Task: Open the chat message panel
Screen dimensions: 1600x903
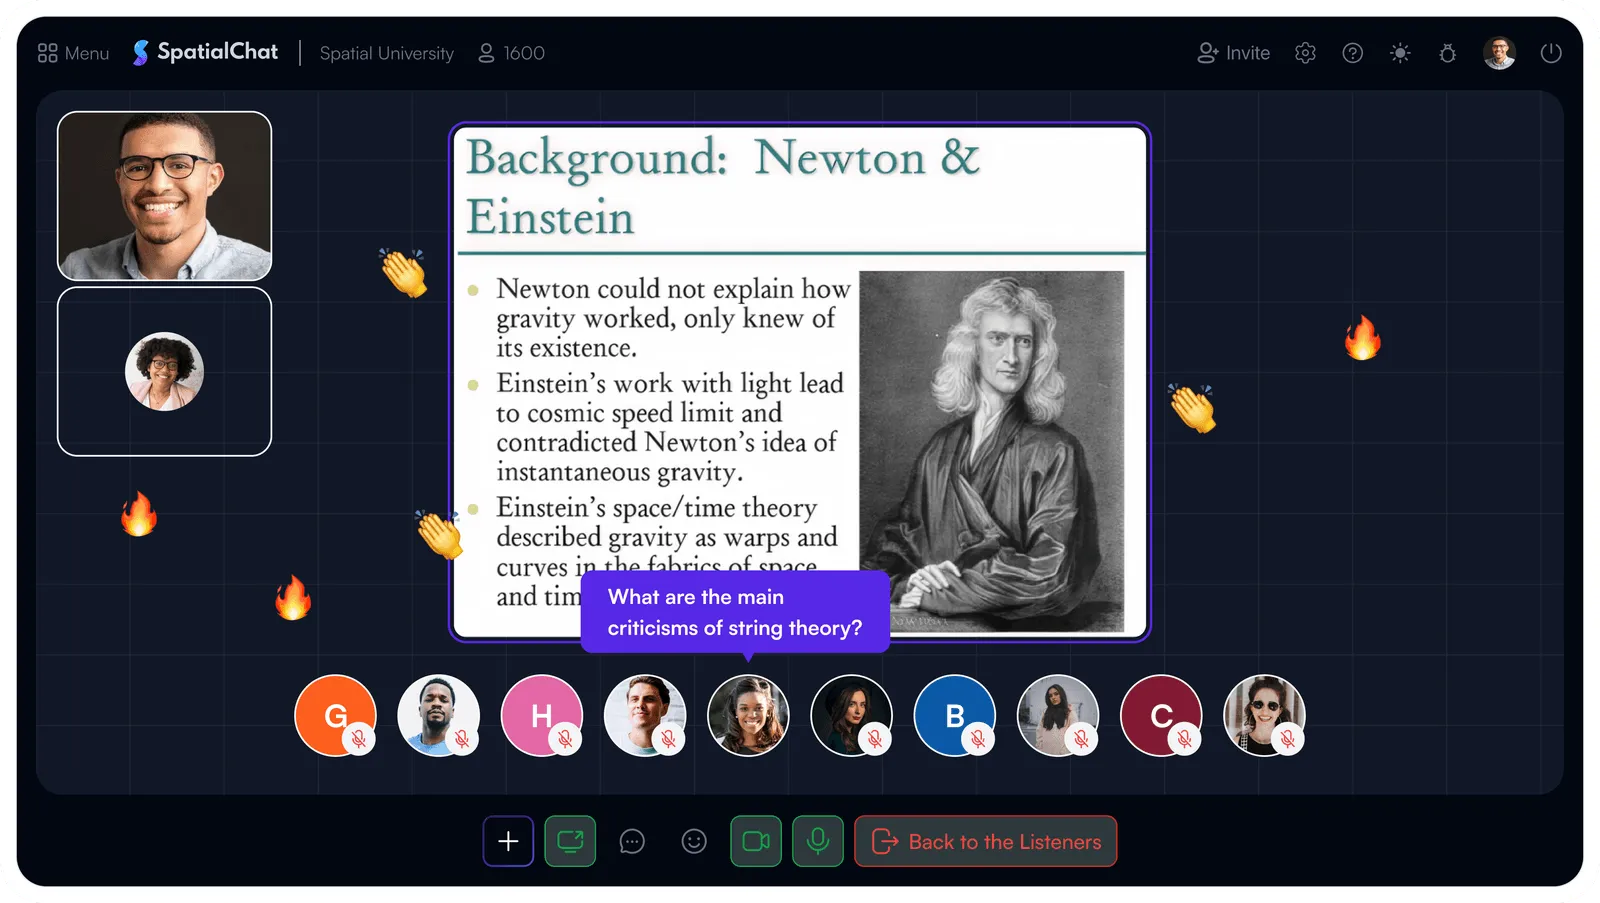Action: click(x=632, y=841)
